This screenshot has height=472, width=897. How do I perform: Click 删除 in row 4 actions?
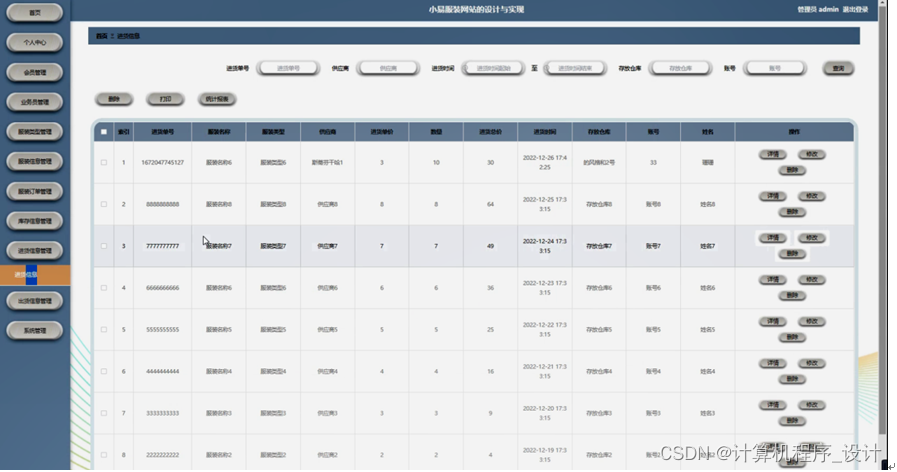[792, 296]
